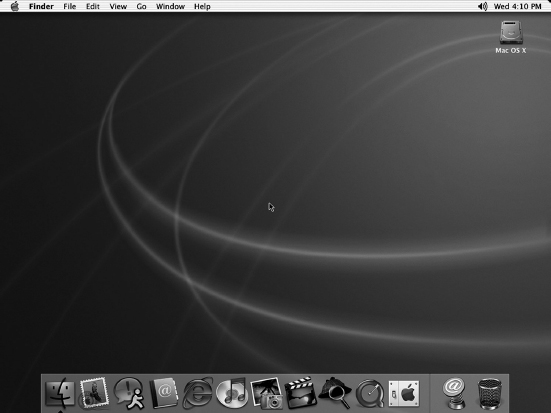Open System Preferences from the Dock
The image size is (551, 413).
coord(404,393)
